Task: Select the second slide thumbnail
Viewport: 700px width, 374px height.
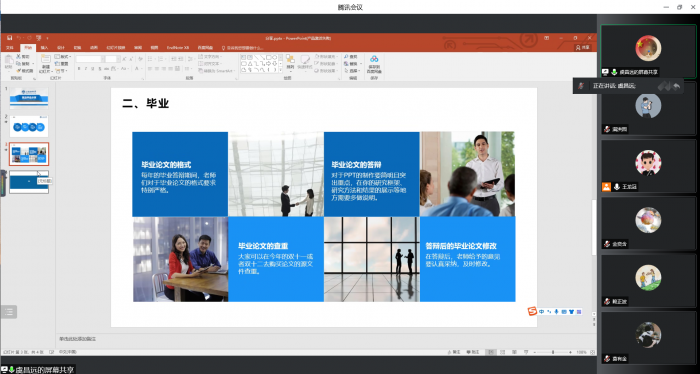Action: [x=29, y=126]
